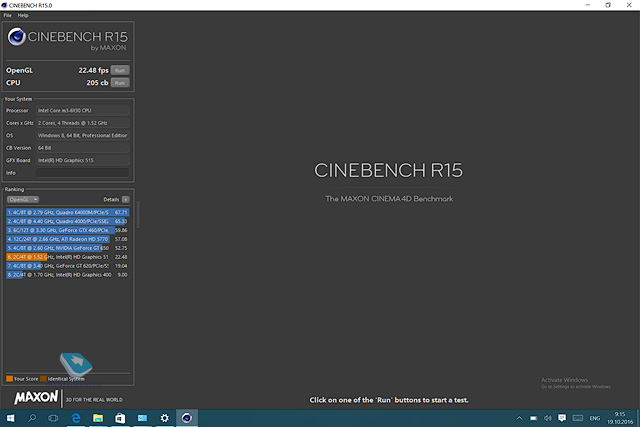640x427 pixels.
Task: Run the OpenGL benchmark test
Action: point(120,70)
